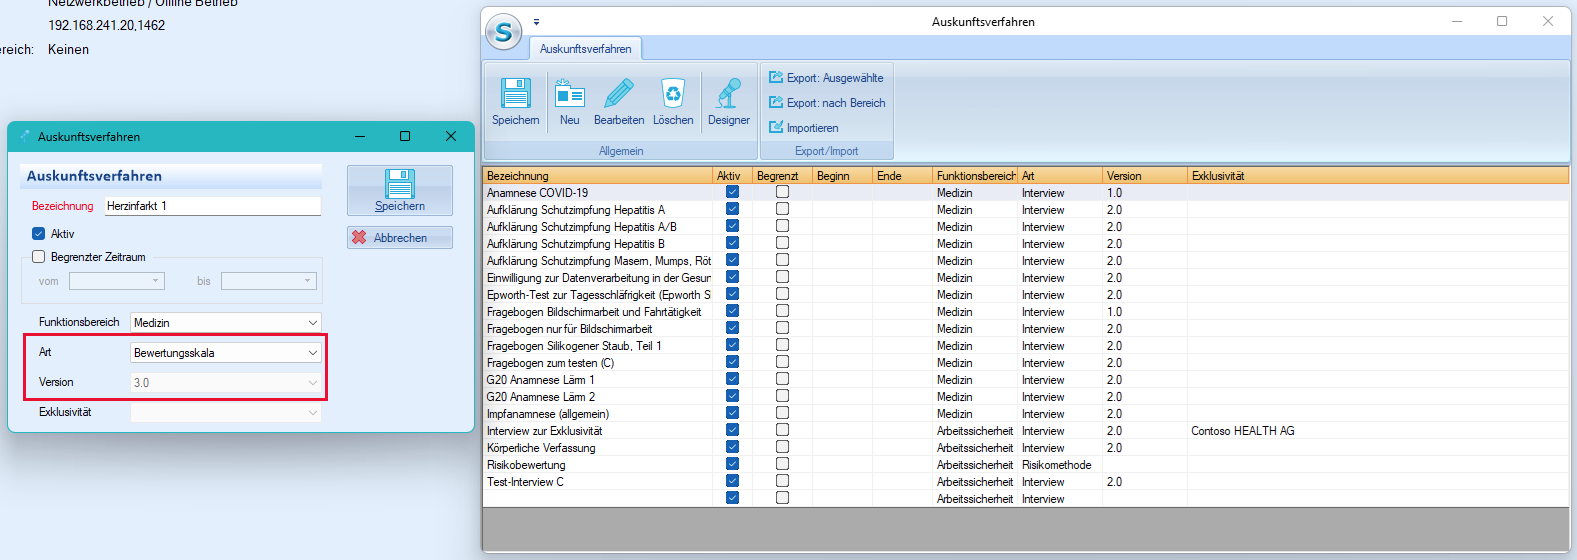The width and height of the screenshot is (1577, 560).
Task: Enable the Begrenzter Zeitraum checkbox
Action: point(39,257)
